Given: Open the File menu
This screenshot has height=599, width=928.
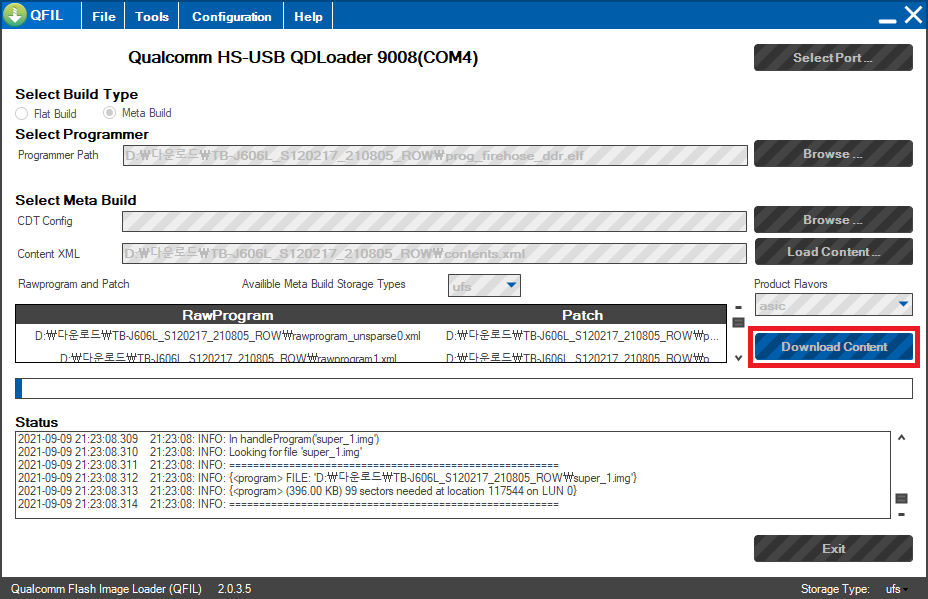Looking at the screenshot, I should click(104, 17).
